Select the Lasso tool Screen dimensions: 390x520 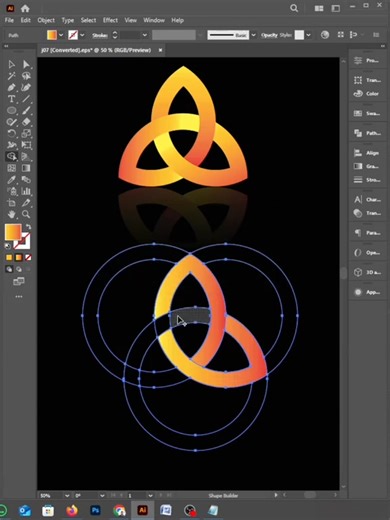(26, 76)
